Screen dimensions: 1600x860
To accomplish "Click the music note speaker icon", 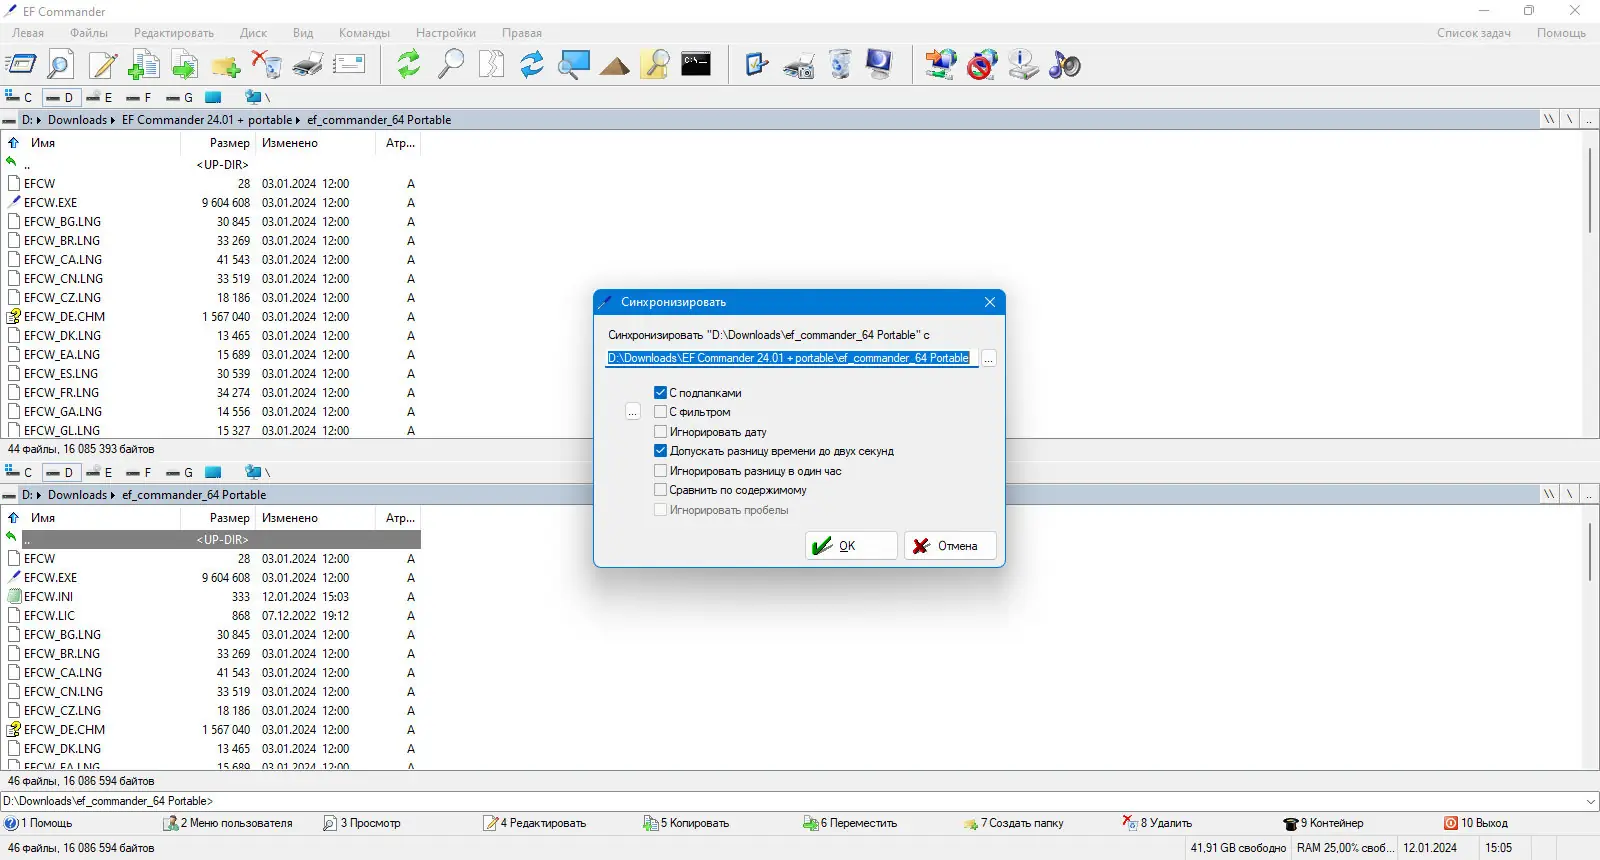I will (1065, 65).
